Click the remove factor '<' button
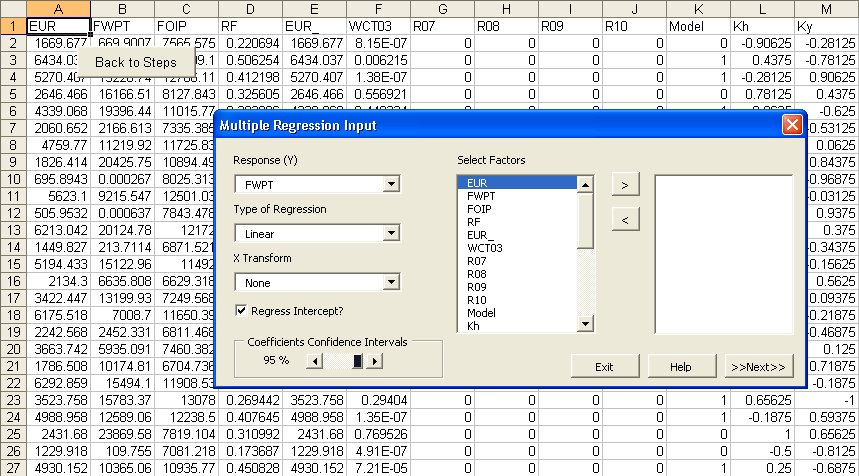This screenshot has height=476, width=859. (x=625, y=220)
